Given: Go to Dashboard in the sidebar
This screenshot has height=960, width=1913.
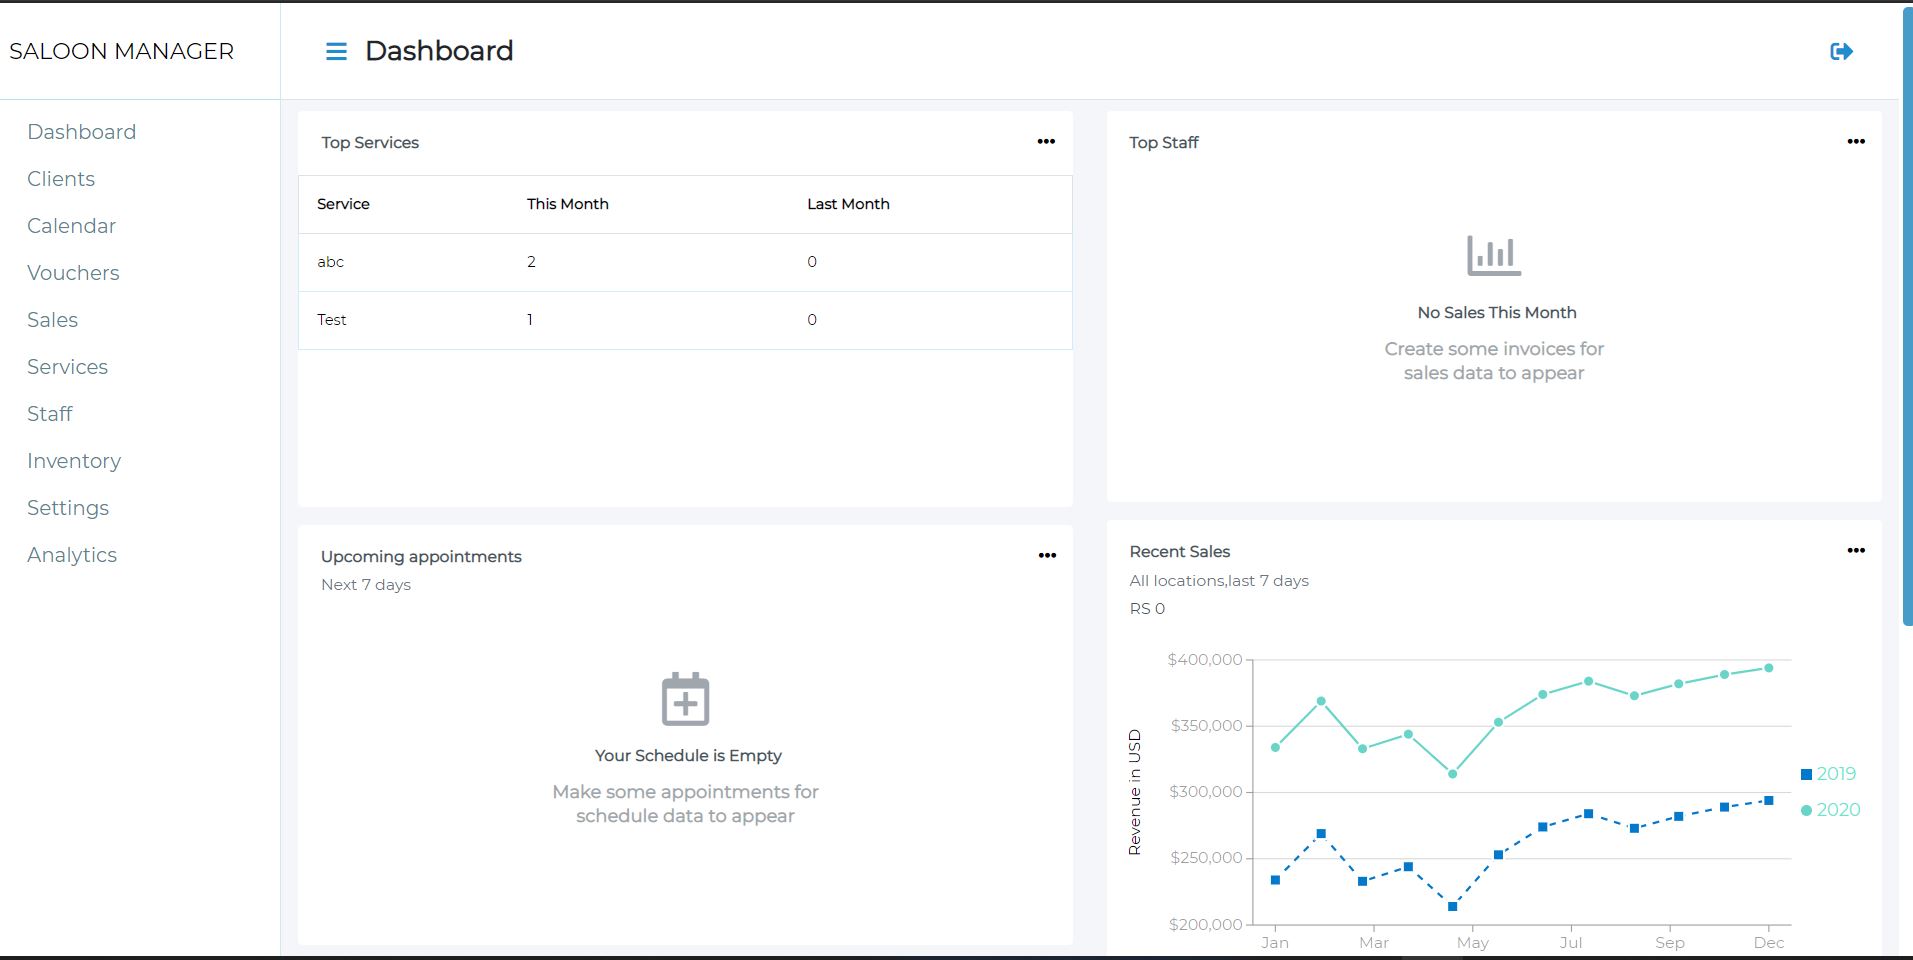Looking at the screenshot, I should coord(81,132).
